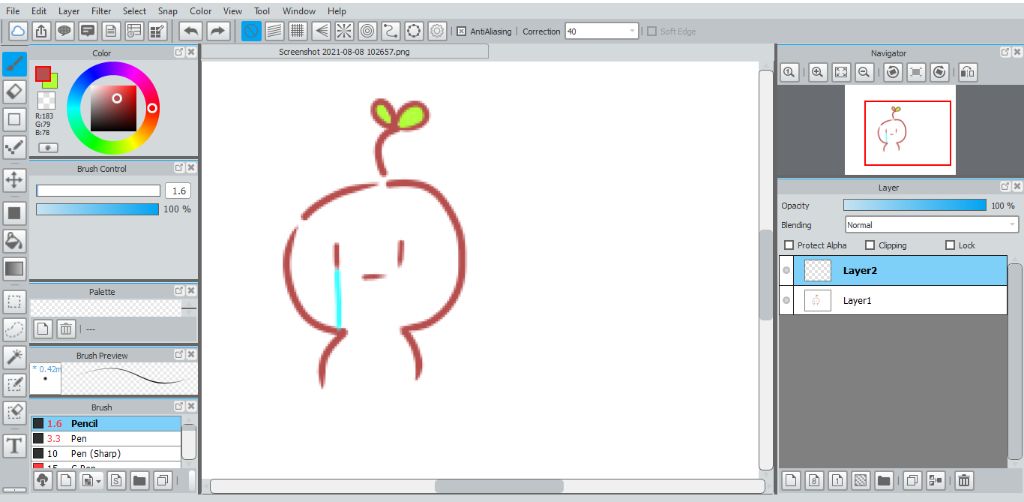This screenshot has width=1024, height=502.
Task: Zoom out using Navigator magnifier minus
Action: click(863, 72)
